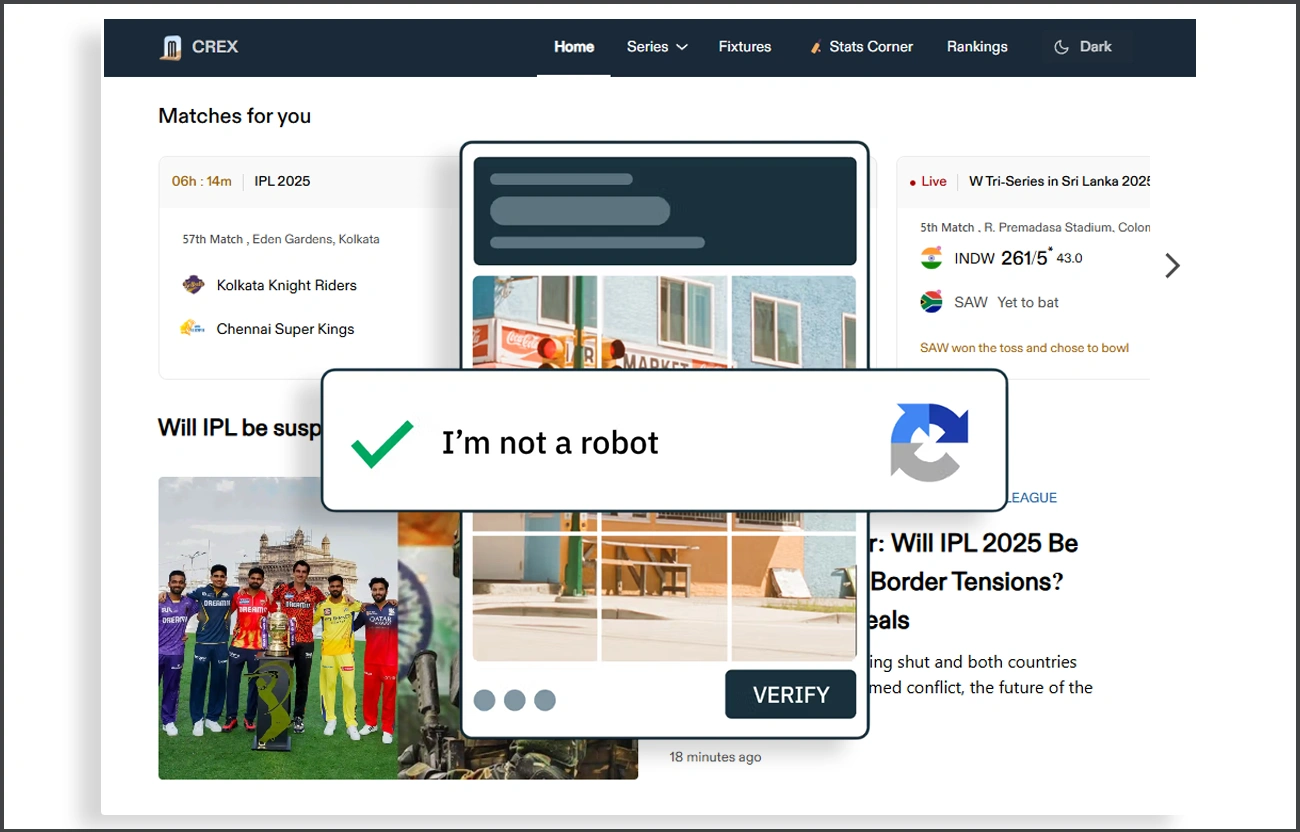
Task: Click the South Africa flag icon
Action: click(932, 302)
